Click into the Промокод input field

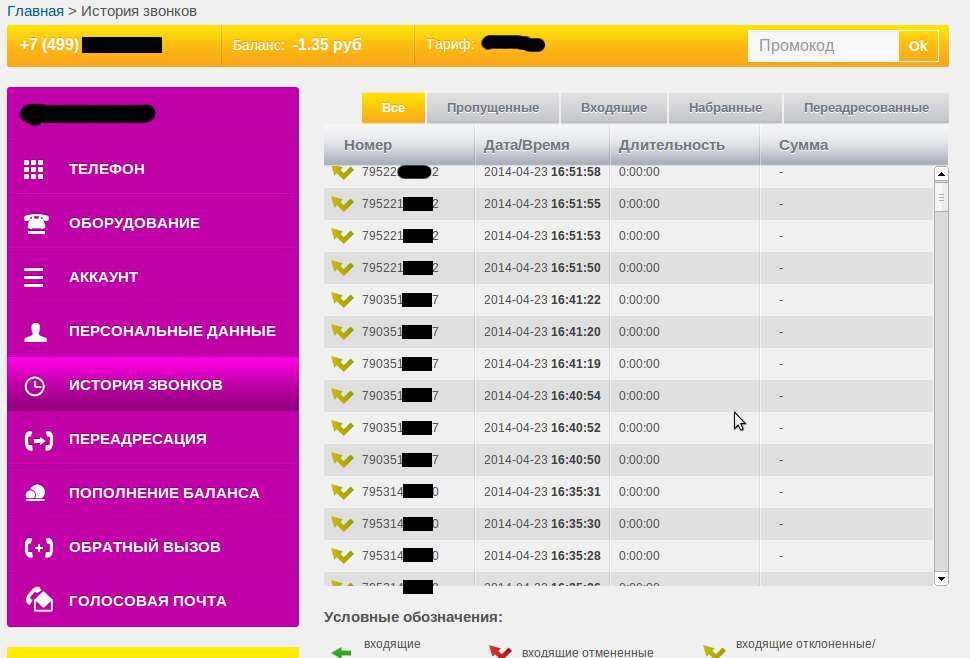[x=823, y=46]
